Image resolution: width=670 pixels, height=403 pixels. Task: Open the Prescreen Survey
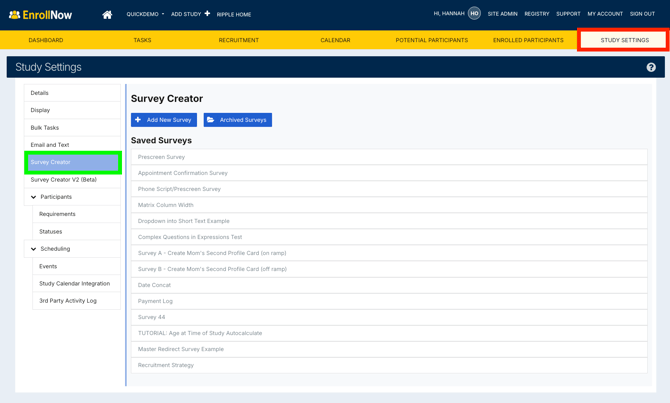[161, 157]
